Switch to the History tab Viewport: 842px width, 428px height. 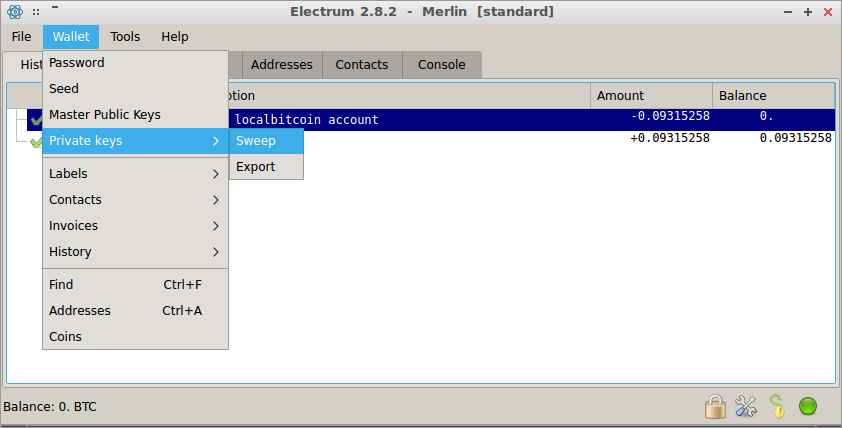pyautogui.click(x=24, y=64)
